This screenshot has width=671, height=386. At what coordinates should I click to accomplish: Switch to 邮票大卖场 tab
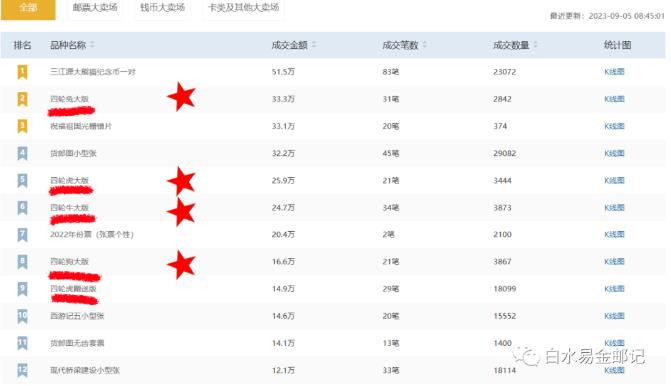click(x=95, y=7)
